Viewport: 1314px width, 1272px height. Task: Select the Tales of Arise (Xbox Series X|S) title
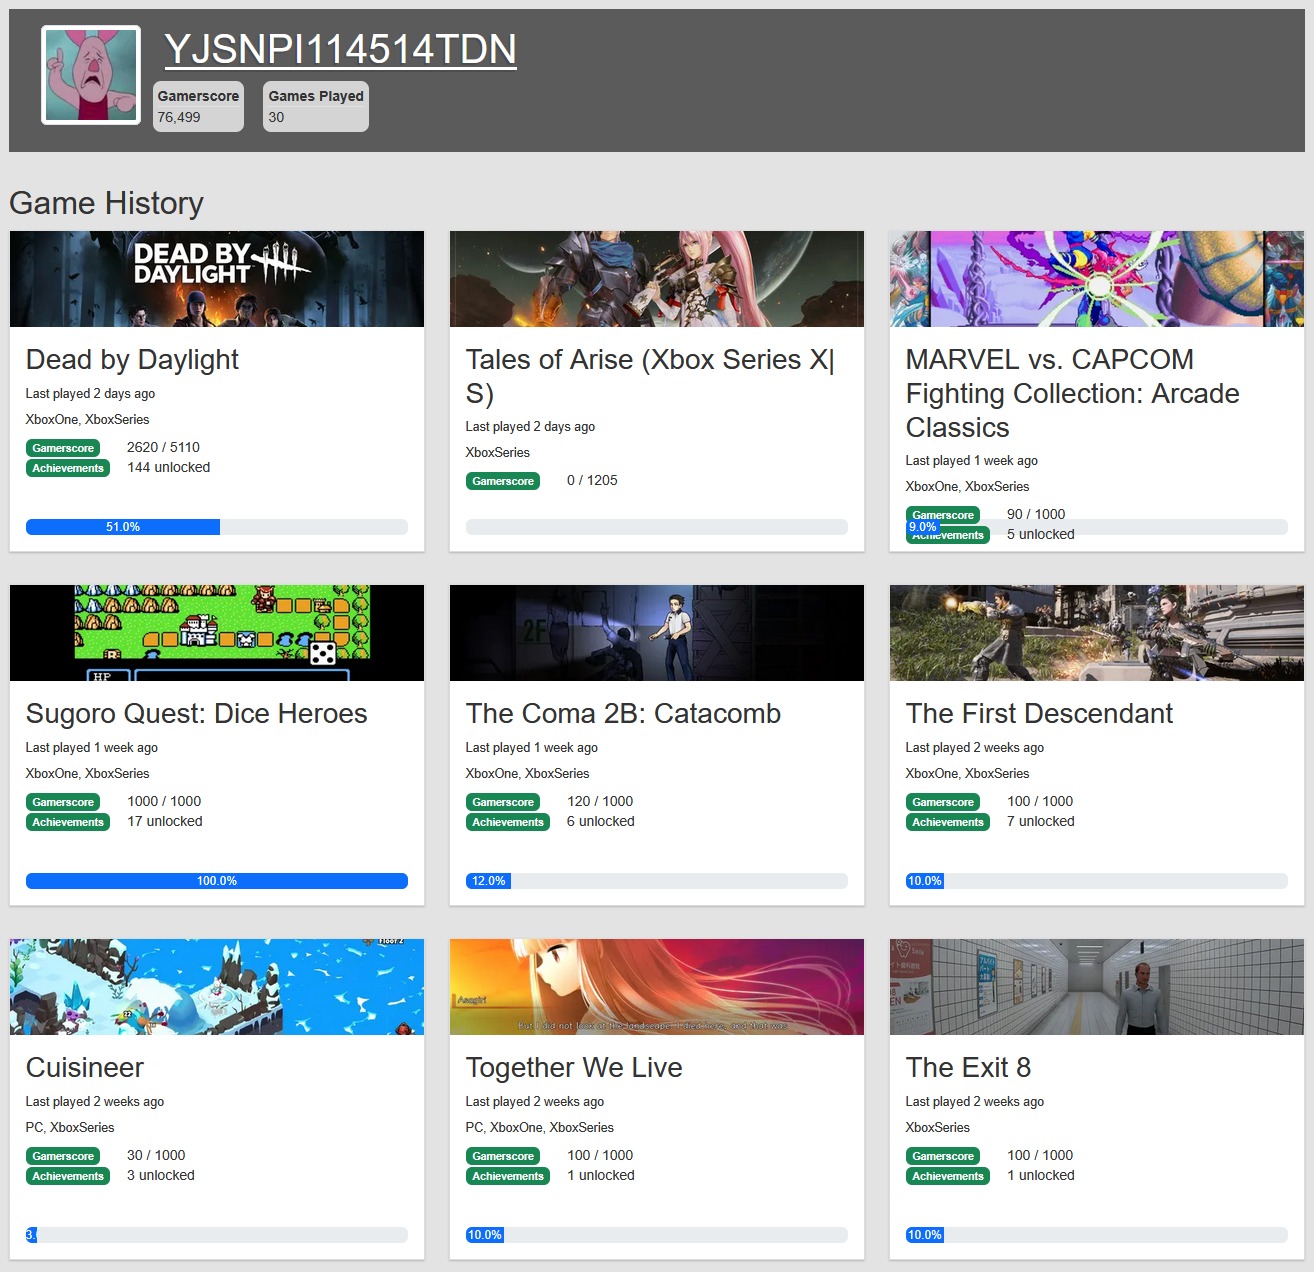click(x=650, y=376)
